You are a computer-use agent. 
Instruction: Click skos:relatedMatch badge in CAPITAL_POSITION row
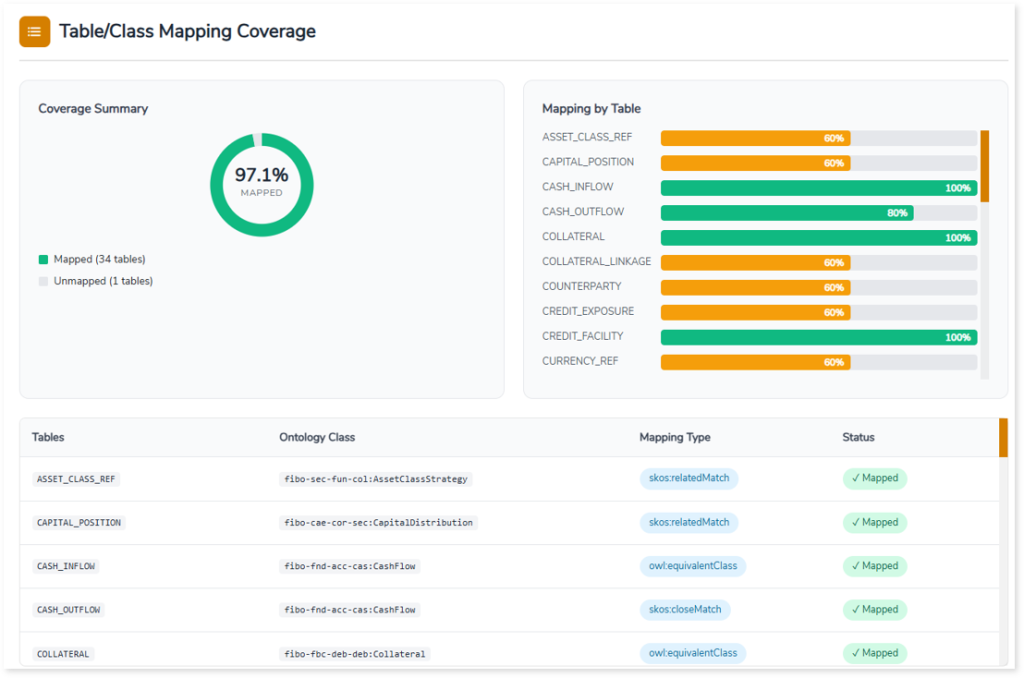click(689, 522)
